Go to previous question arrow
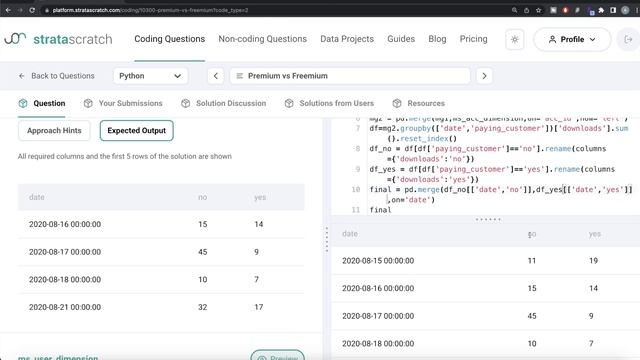Viewport: 640px width, 360px height. [216, 76]
